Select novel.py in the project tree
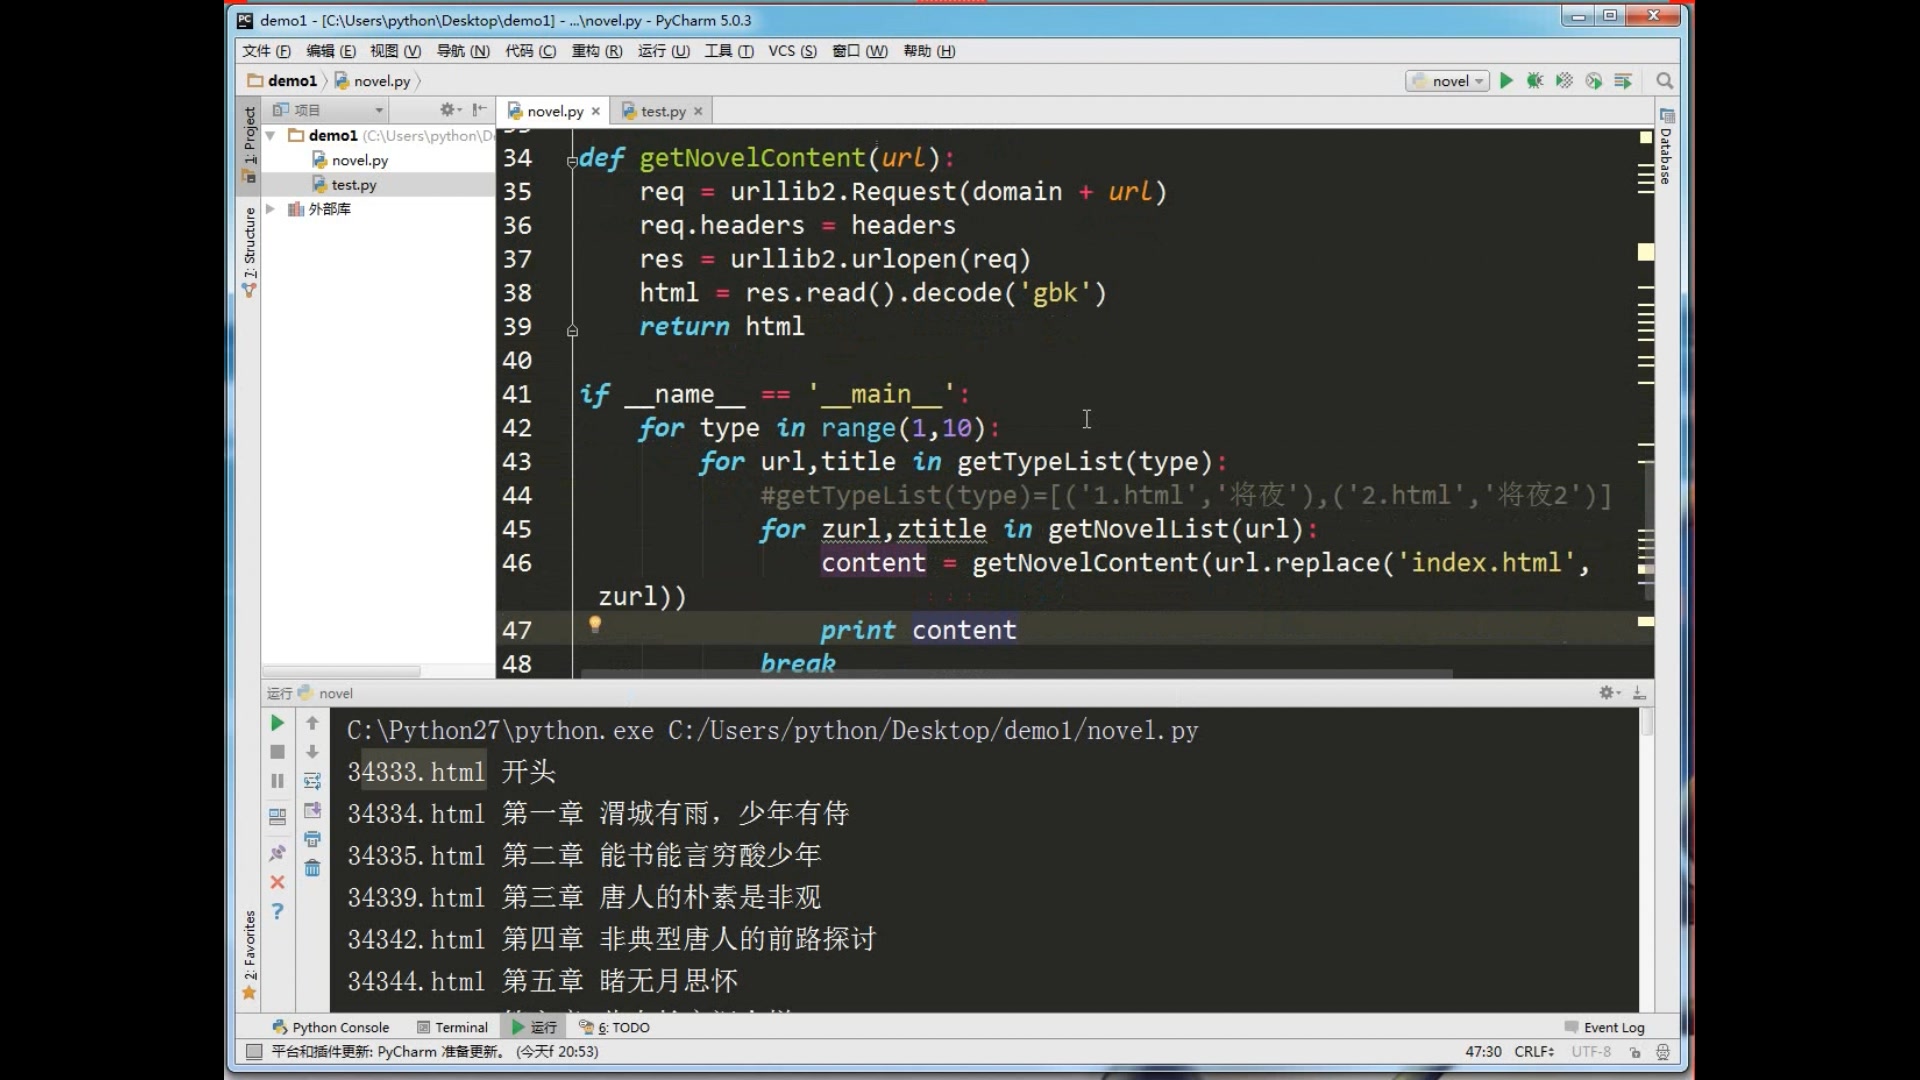 tap(358, 159)
